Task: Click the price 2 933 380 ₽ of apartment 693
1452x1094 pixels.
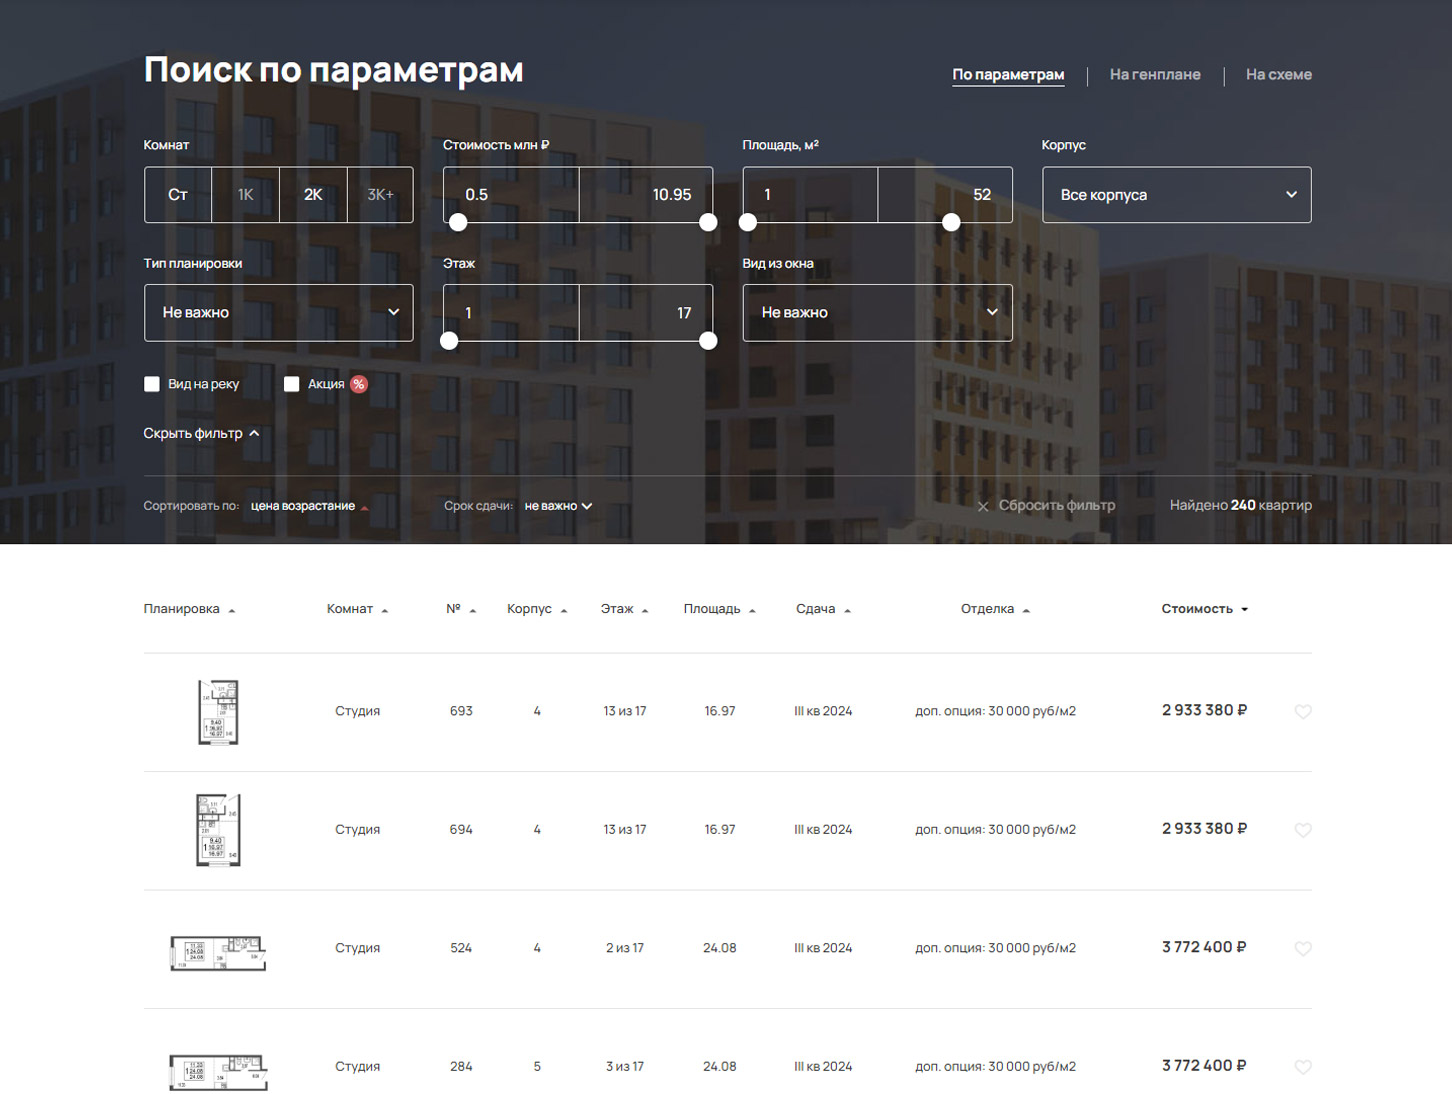Action: [x=1204, y=711]
